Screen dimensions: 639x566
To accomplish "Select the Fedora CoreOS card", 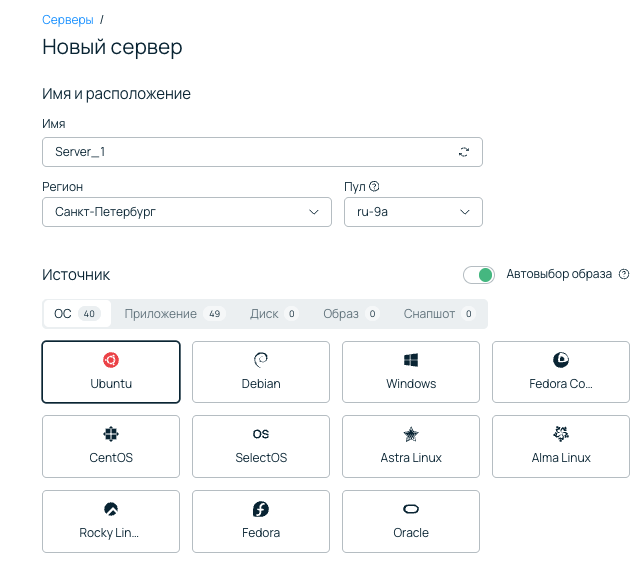I will 561,372.
